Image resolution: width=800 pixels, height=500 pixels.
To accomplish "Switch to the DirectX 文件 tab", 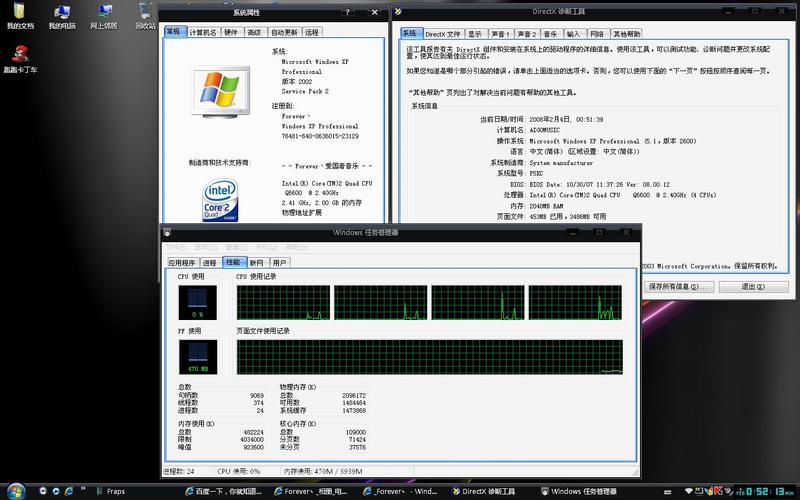I will pyautogui.click(x=443, y=34).
